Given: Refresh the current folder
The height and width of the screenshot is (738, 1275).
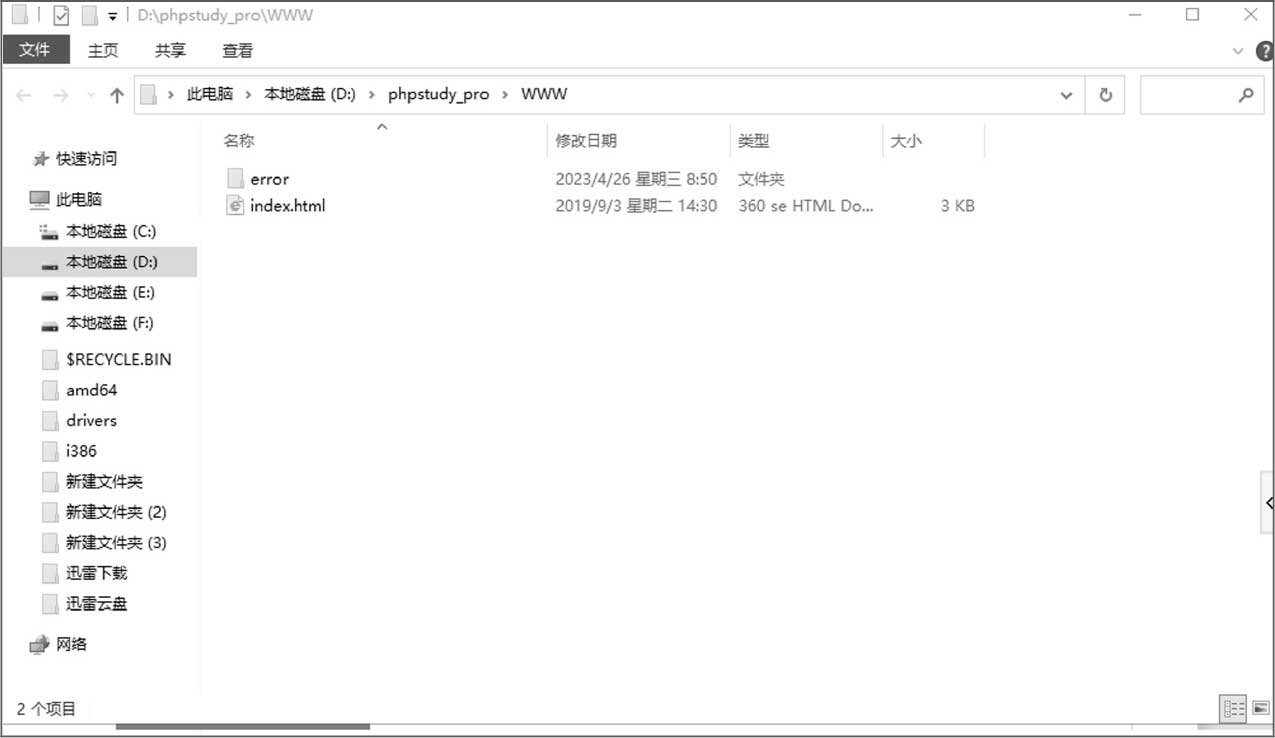Looking at the screenshot, I should pos(1105,95).
